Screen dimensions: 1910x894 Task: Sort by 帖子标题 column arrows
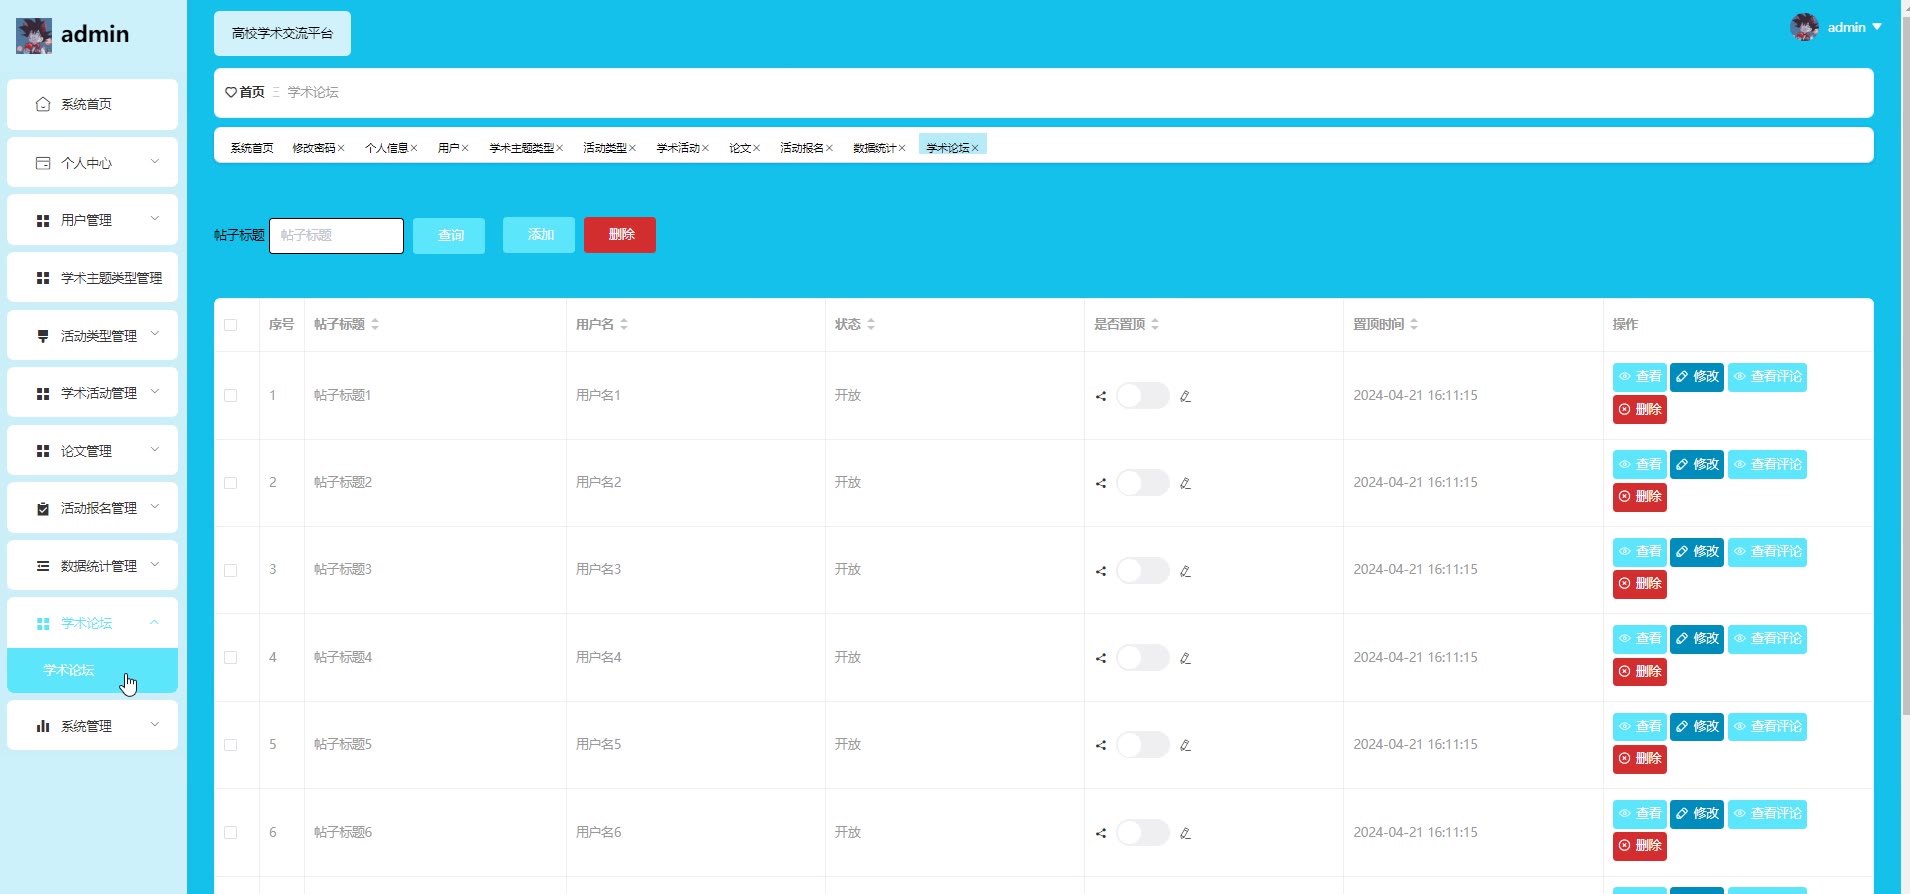pyautogui.click(x=375, y=324)
